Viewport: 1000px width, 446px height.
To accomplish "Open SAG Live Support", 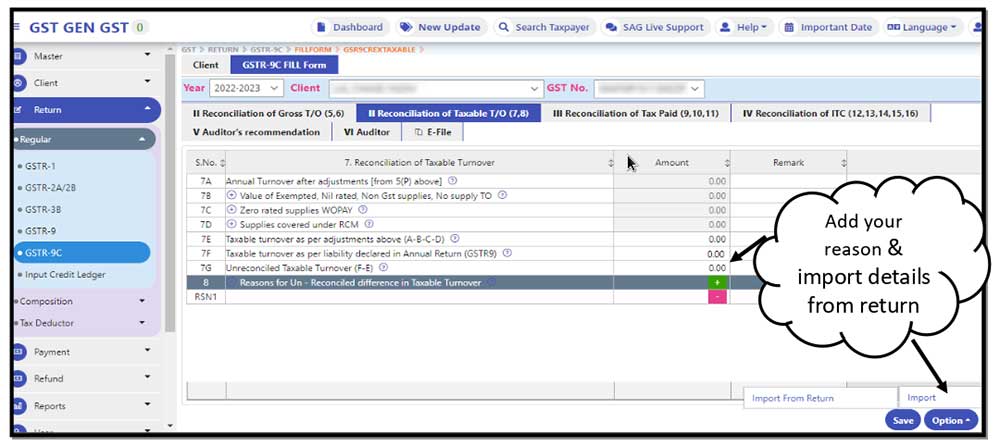I will 656,27.
